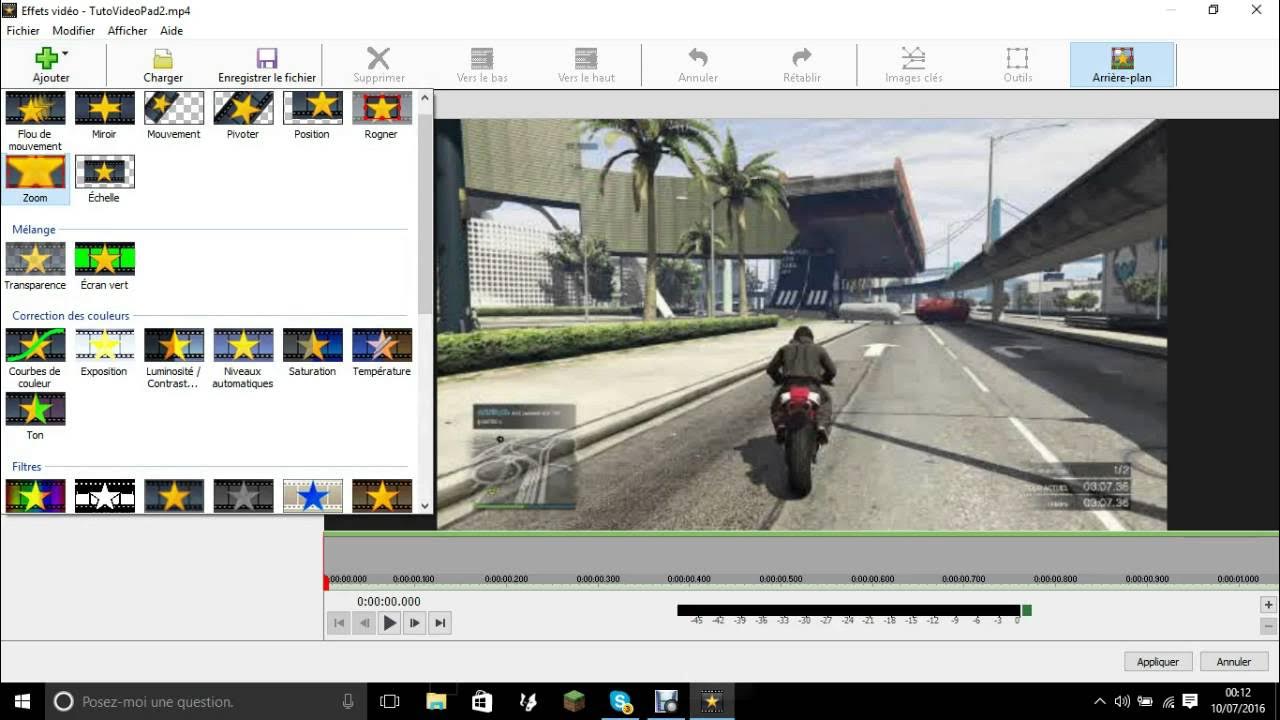Select the gray star filter

(243, 496)
